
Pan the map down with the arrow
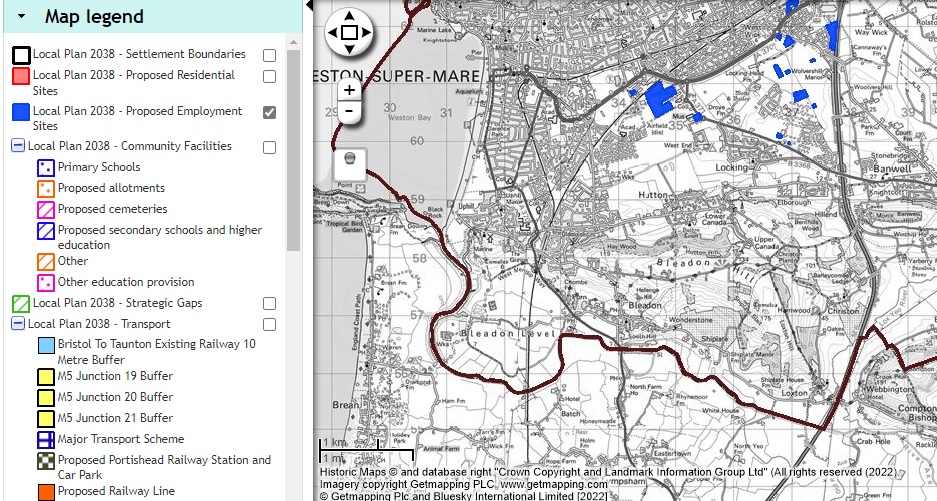pyautogui.click(x=349, y=49)
